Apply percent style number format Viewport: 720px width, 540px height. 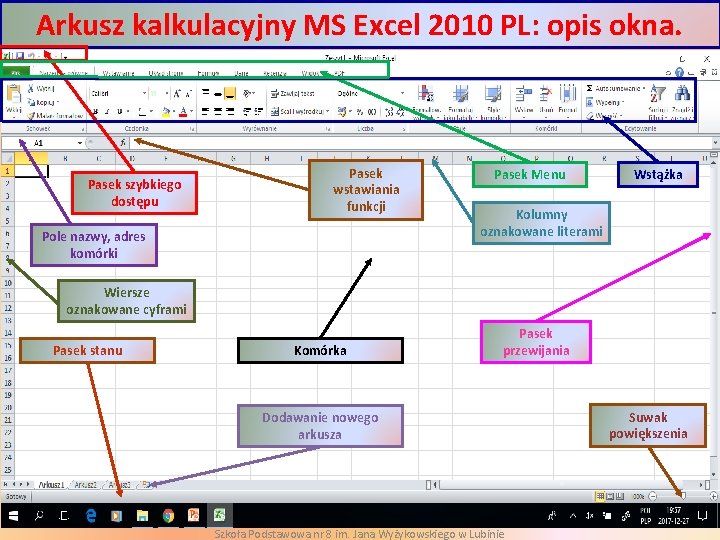[x=360, y=111]
